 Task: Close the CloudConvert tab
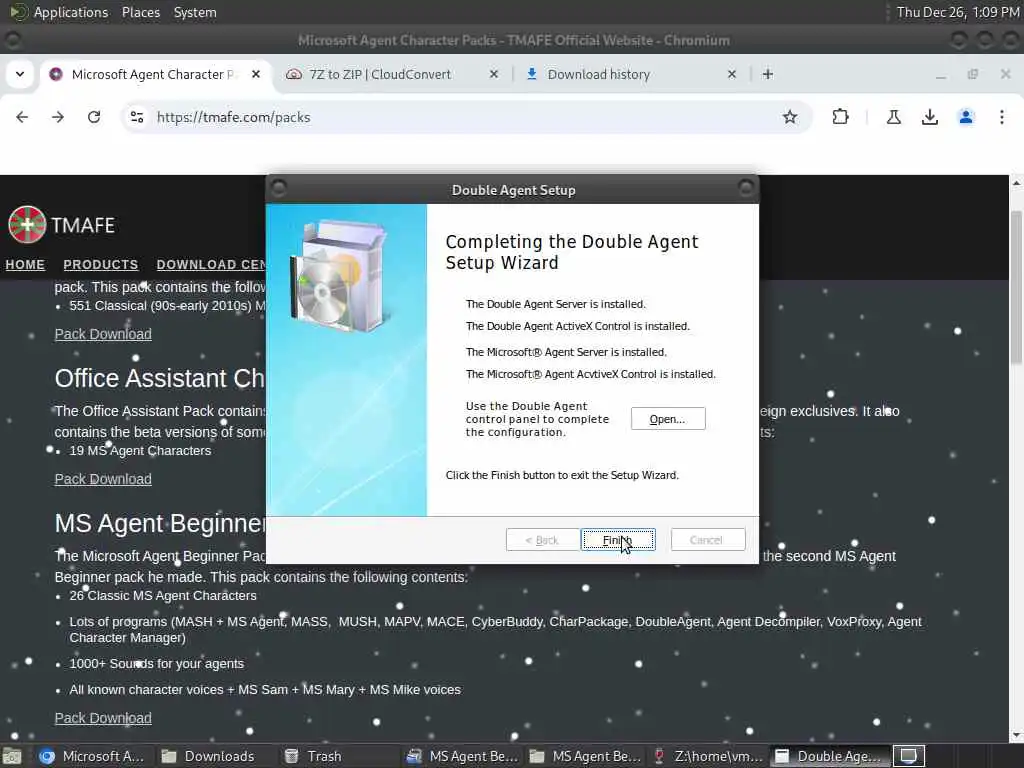pos(494,74)
